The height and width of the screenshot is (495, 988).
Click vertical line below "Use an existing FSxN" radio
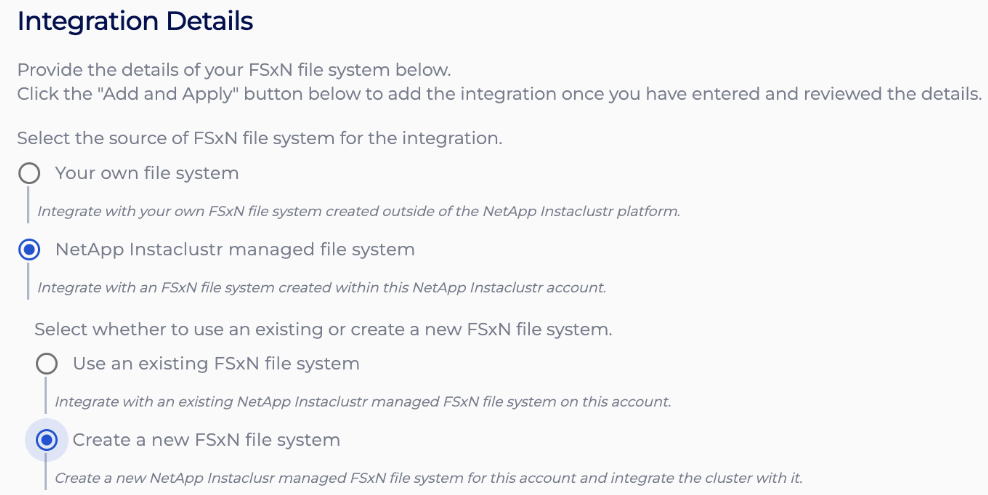coord(46,396)
